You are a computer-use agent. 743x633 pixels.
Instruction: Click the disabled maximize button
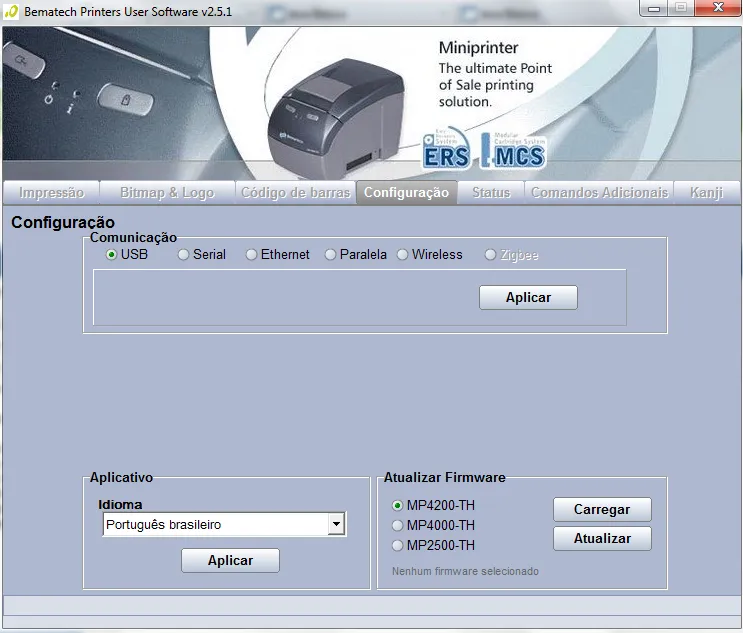coord(681,8)
